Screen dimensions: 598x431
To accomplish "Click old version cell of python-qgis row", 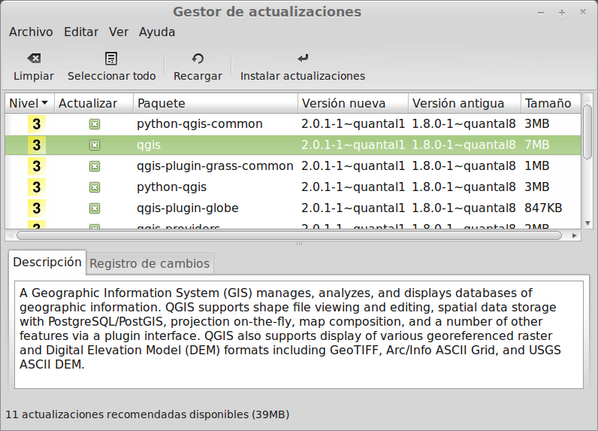I will point(464,187).
